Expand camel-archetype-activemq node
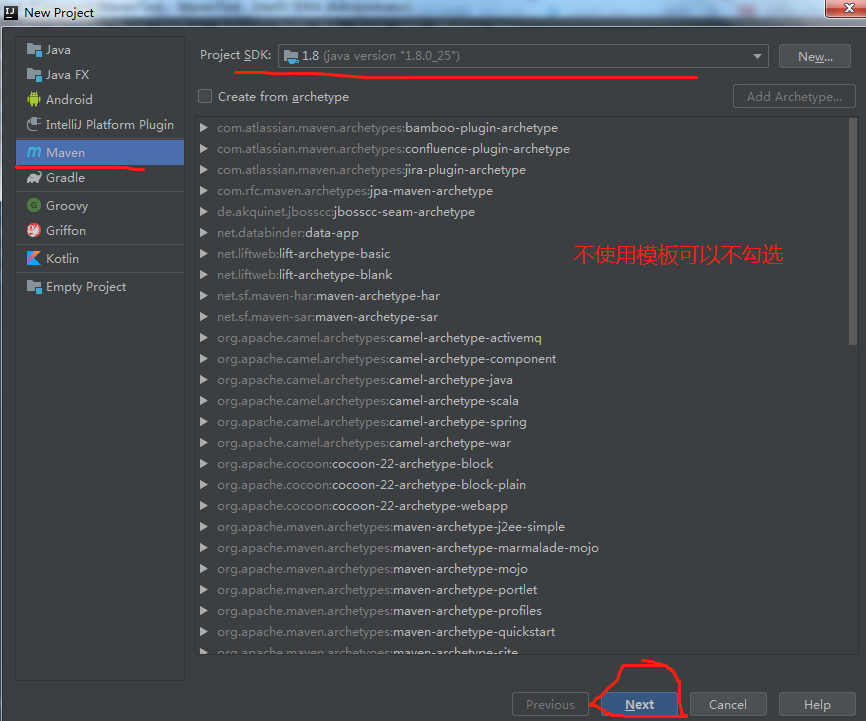 204,338
